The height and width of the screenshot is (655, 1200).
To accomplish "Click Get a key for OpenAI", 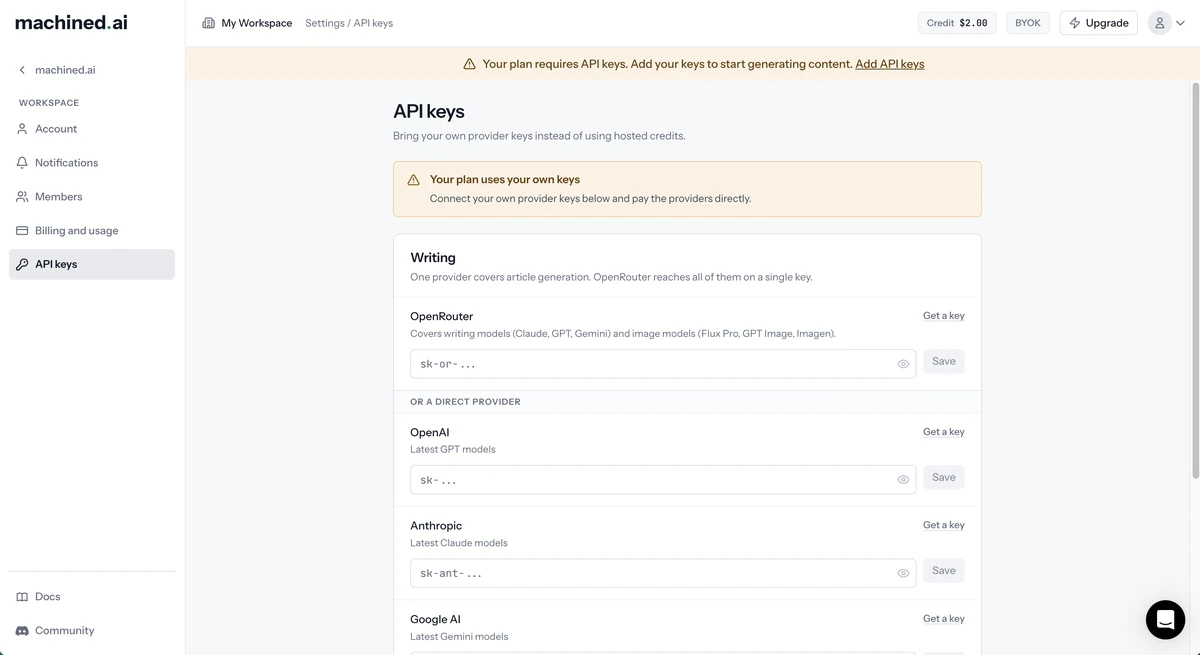I will pyautogui.click(x=944, y=432).
